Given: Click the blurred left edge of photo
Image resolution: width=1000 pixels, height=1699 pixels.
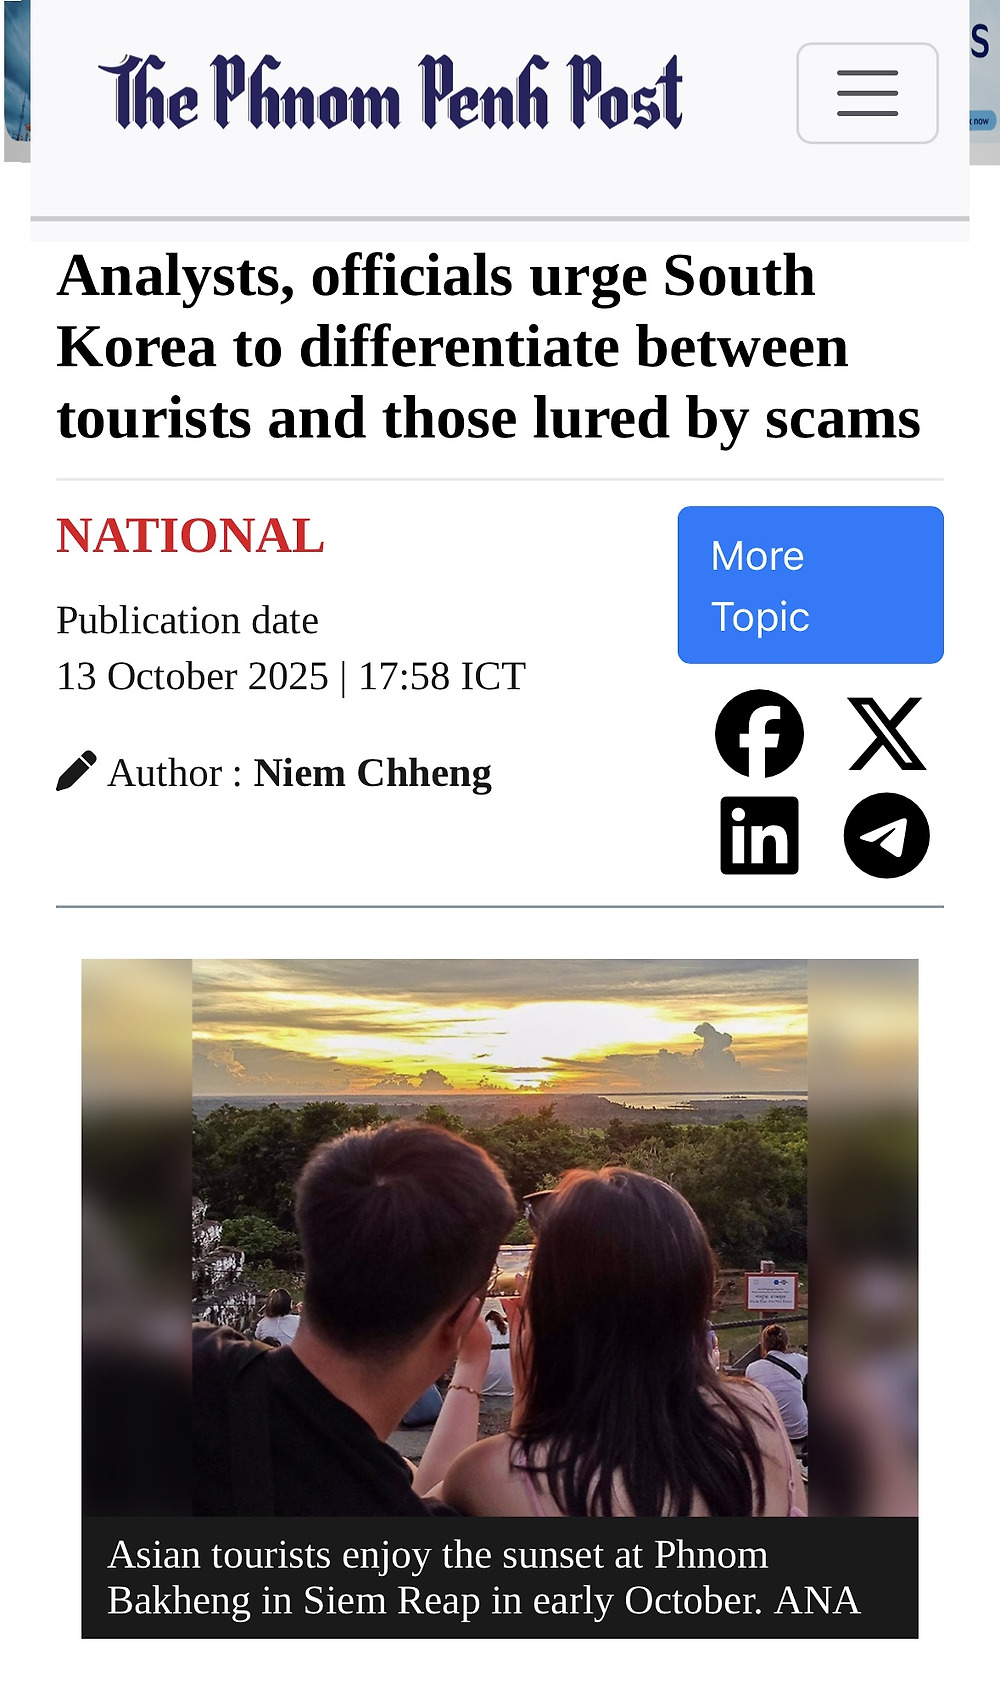Looking at the screenshot, I should pos(137,1237).
